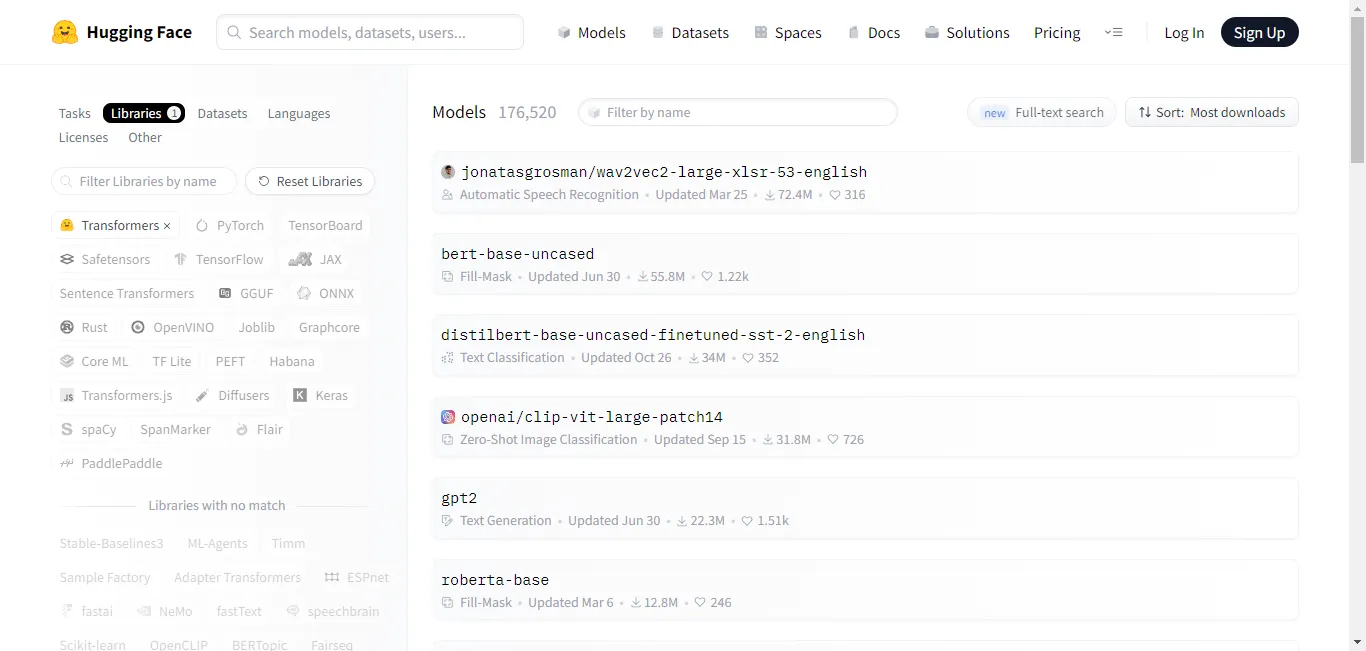This screenshot has height=651, width=1366.
Task: Switch to the Tasks filter tab
Action: point(75,113)
